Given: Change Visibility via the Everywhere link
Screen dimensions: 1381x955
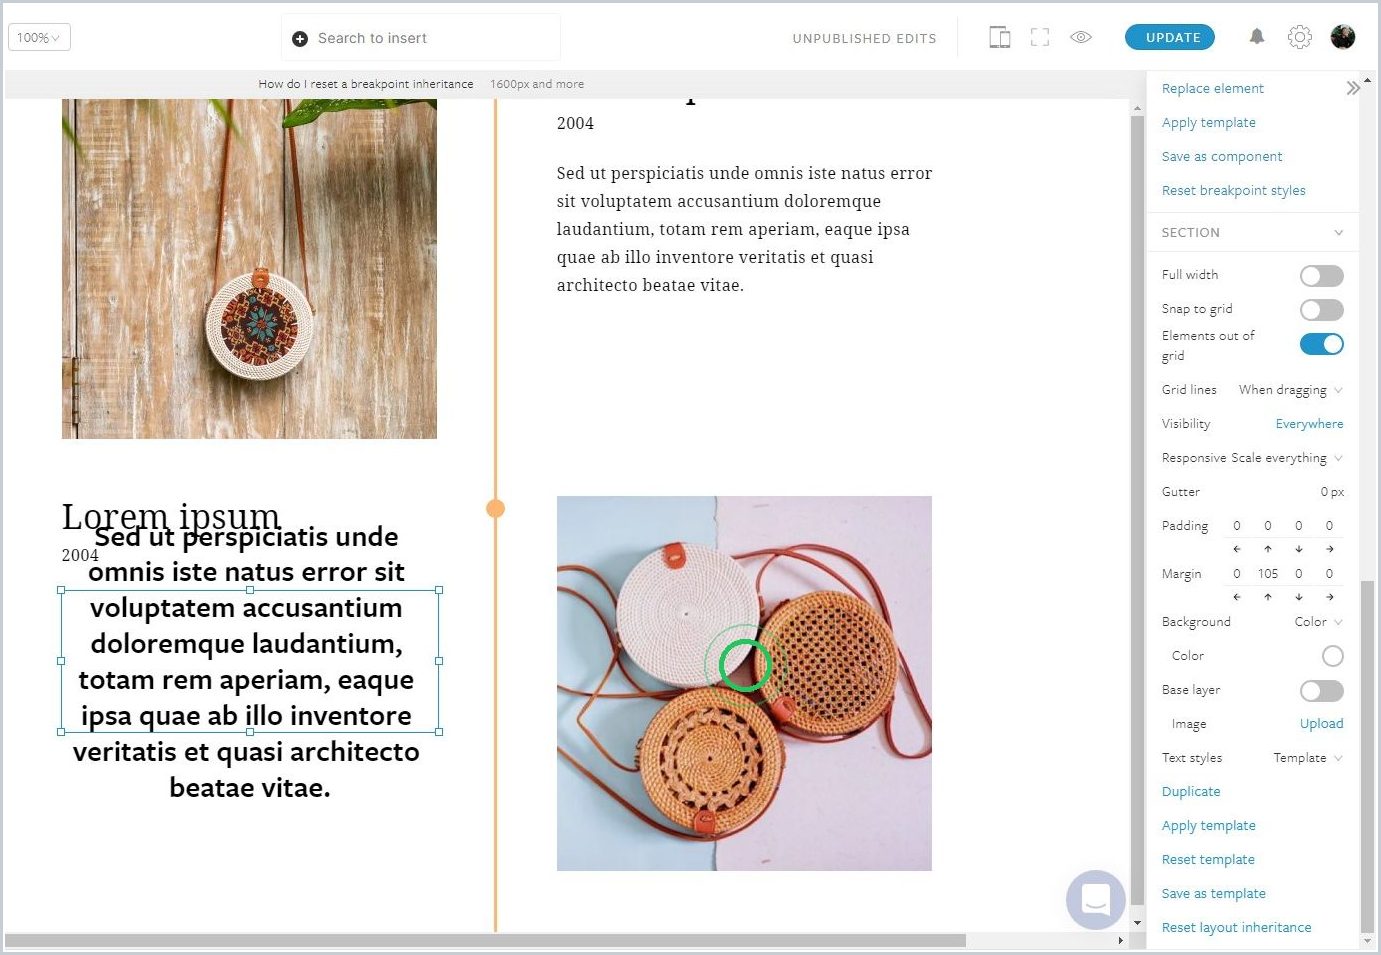Looking at the screenshot, I should (x=1309, y=424).
